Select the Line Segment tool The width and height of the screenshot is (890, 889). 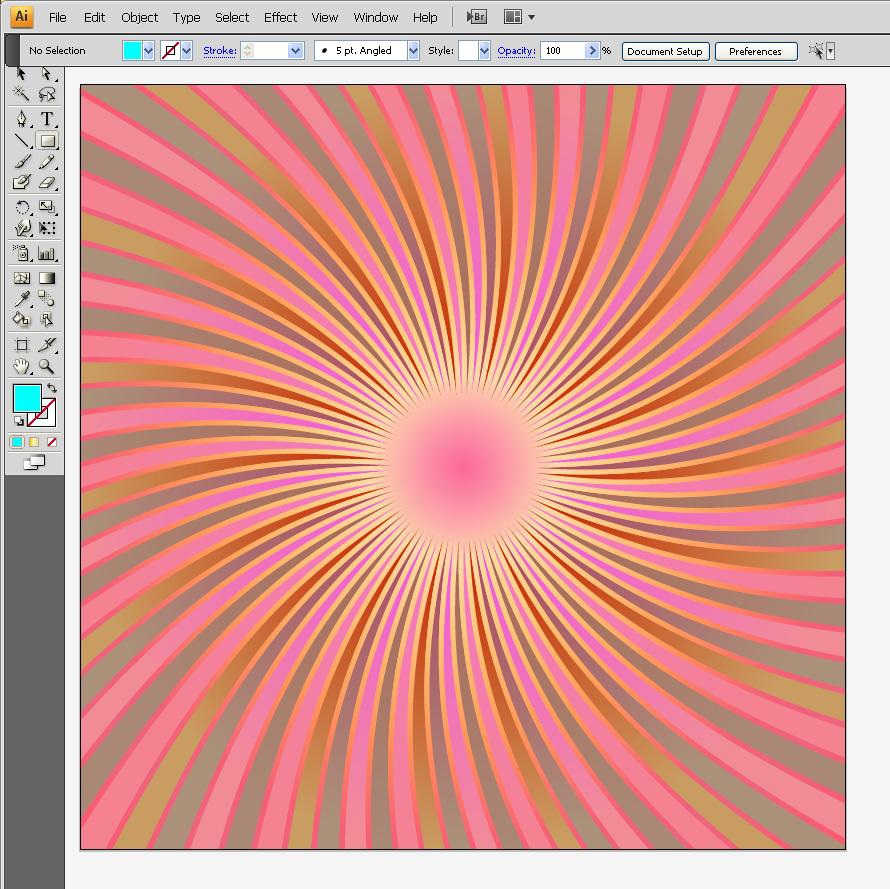[21, 140]
